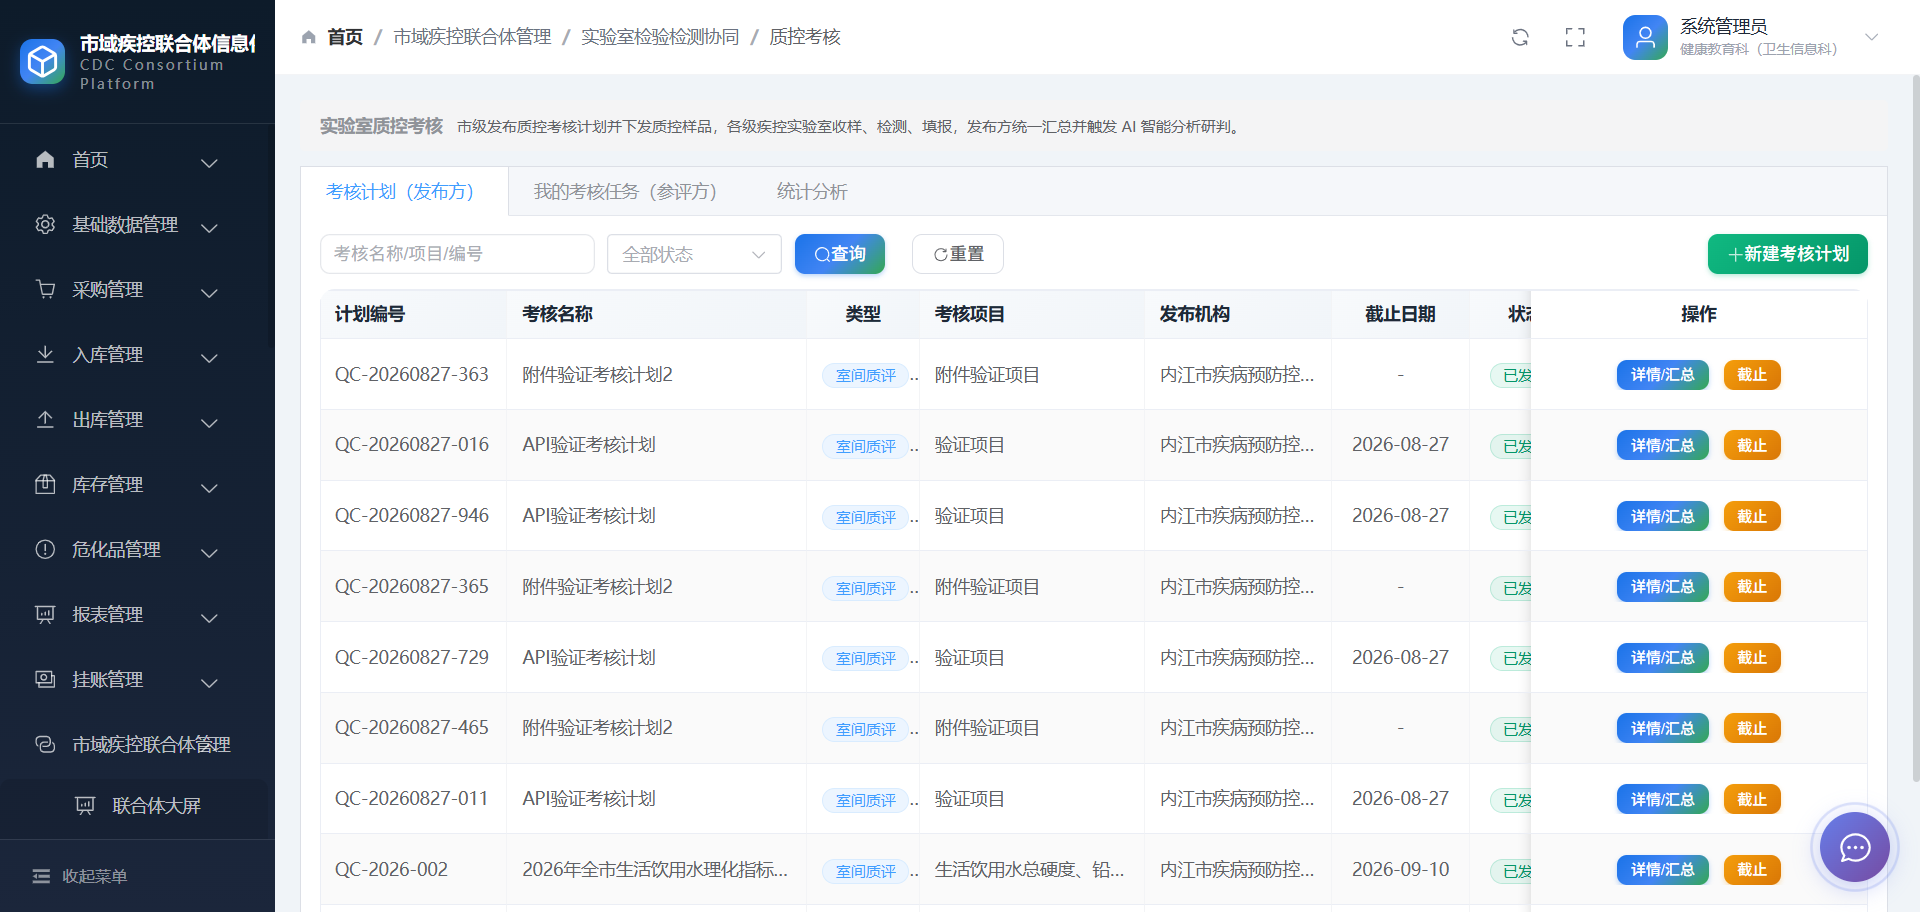Viewport: 1920px width, 912px height.
Task: Open 详情/汇总 for QC-2026-002
Action: 1663,870
